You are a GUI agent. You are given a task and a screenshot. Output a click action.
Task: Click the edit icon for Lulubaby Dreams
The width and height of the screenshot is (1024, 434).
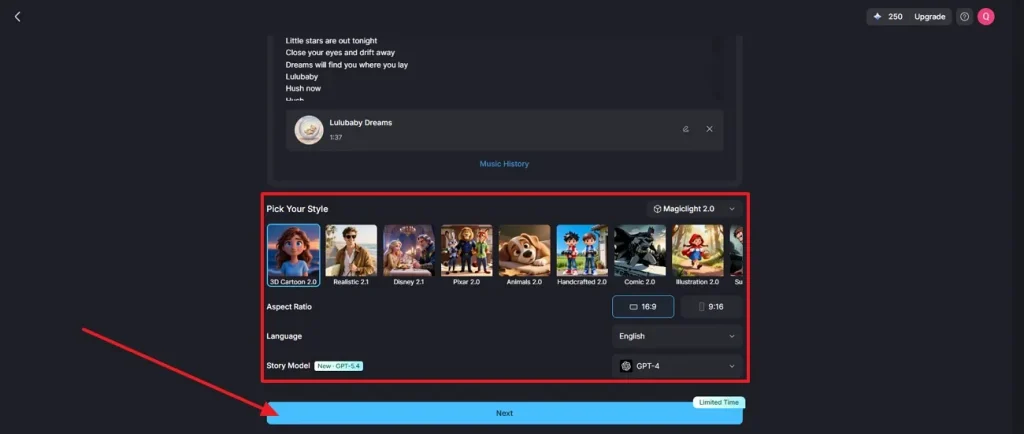[x=685, y=129]
